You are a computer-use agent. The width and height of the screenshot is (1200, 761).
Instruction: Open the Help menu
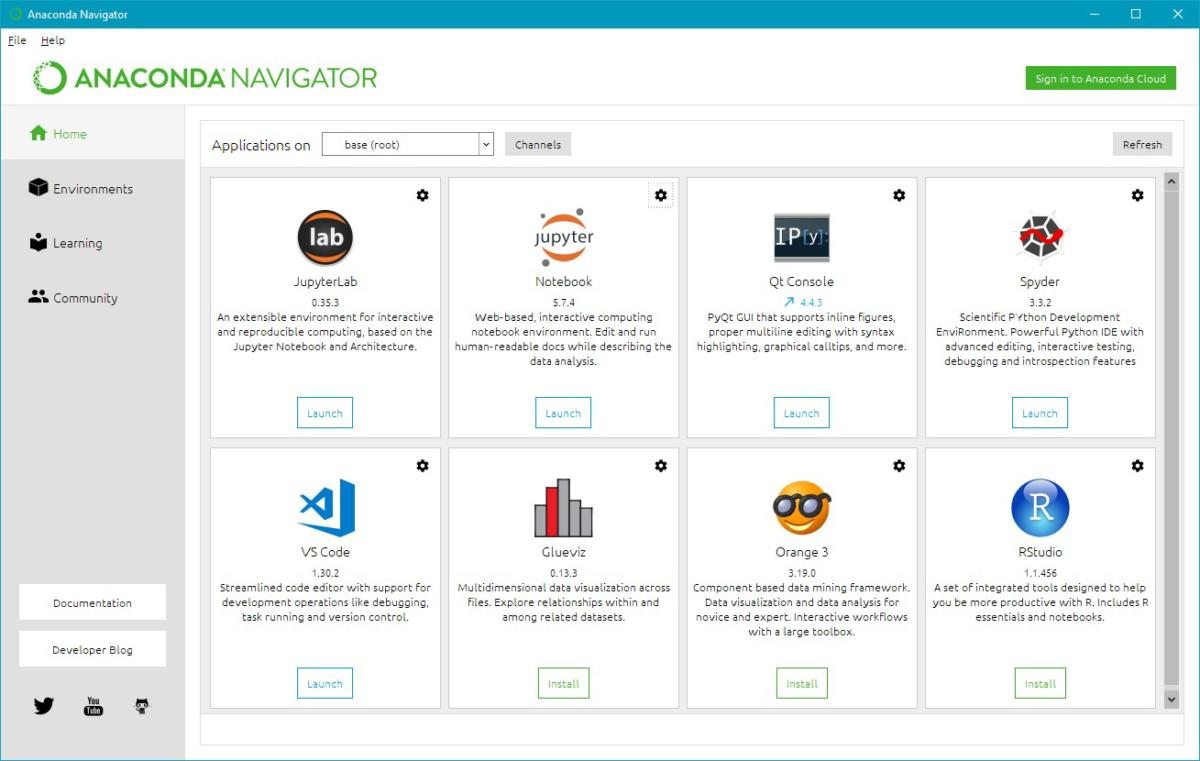(53, 40)
